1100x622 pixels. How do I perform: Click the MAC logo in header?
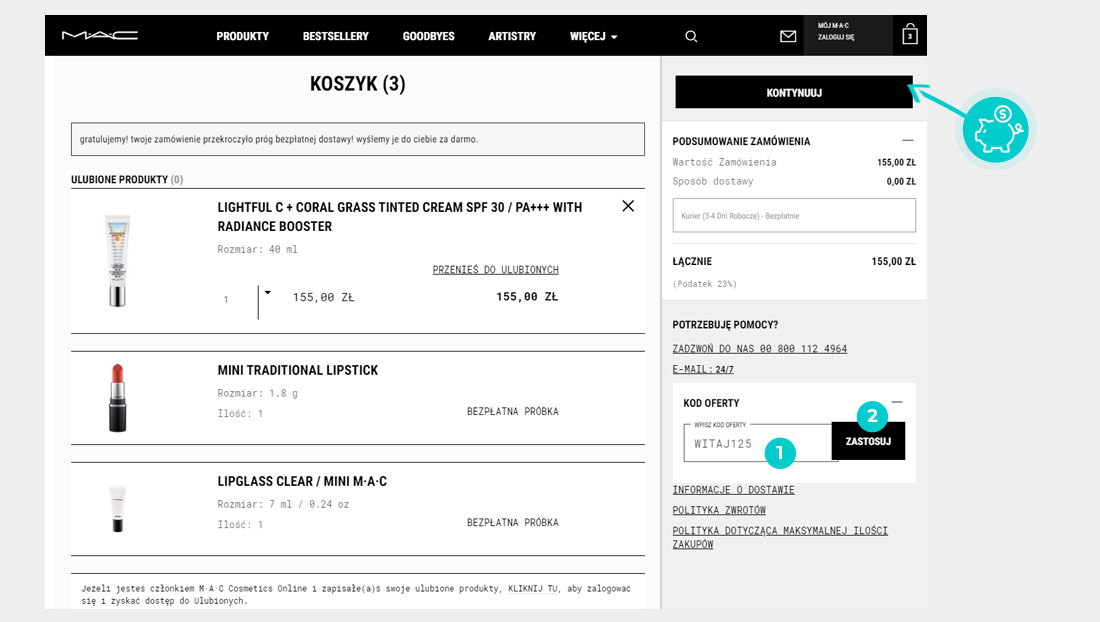pyautogui.click(x=100, y=35)
